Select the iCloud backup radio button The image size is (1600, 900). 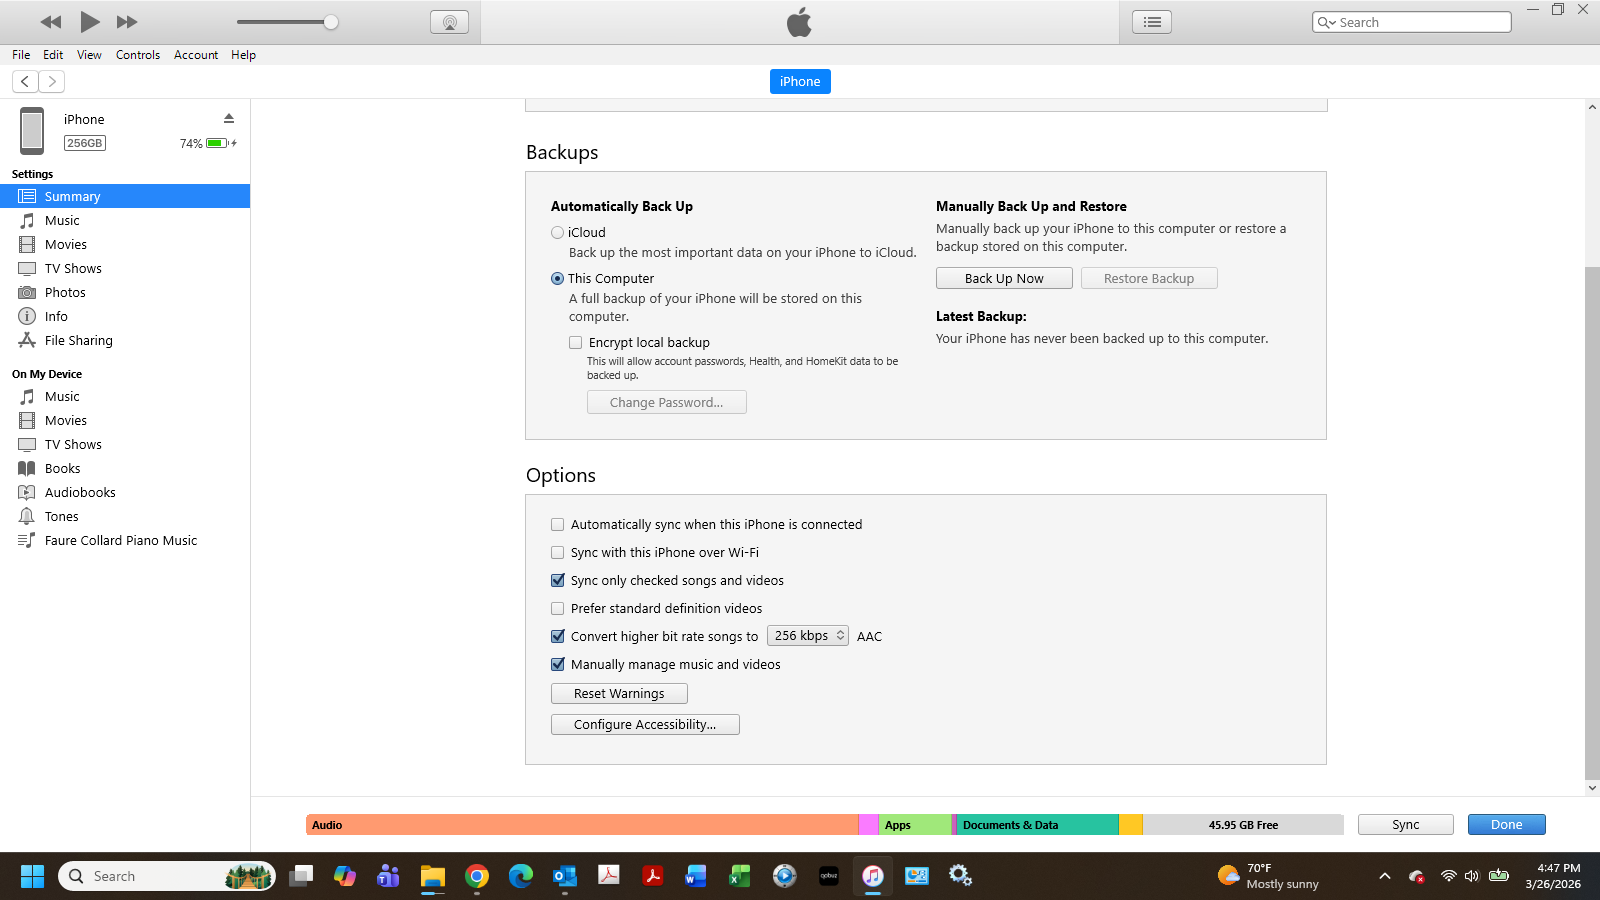[x=558, y=232]
